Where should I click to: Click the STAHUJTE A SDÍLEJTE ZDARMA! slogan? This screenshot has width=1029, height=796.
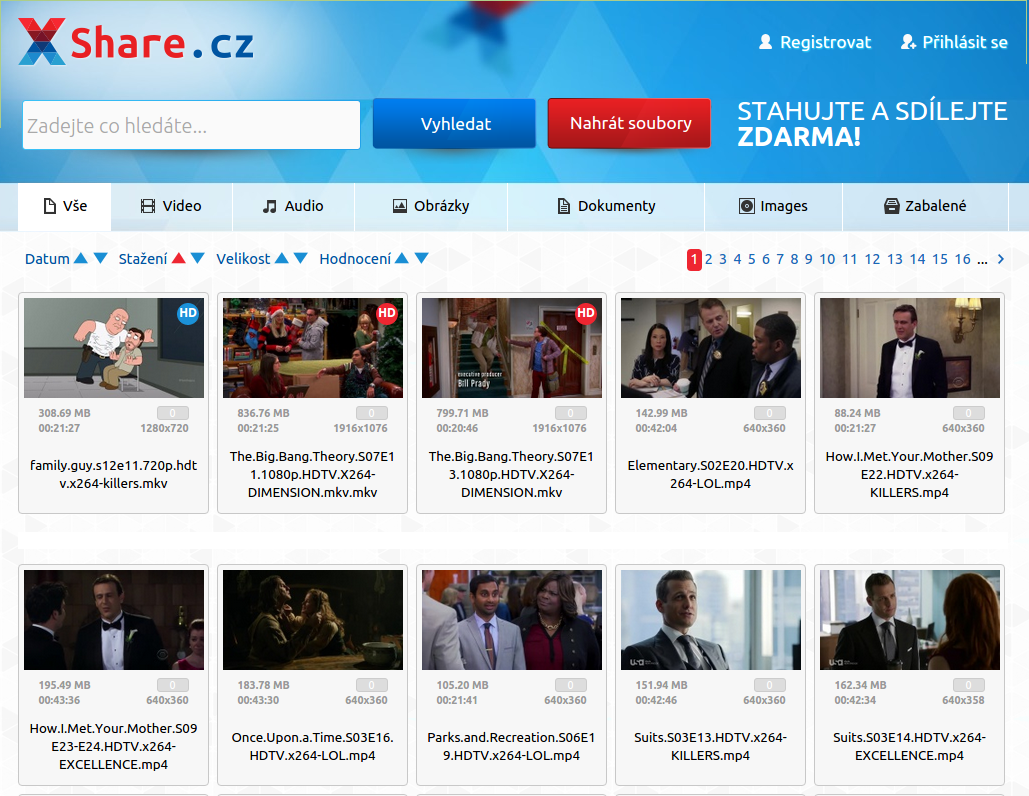(872, 123)
